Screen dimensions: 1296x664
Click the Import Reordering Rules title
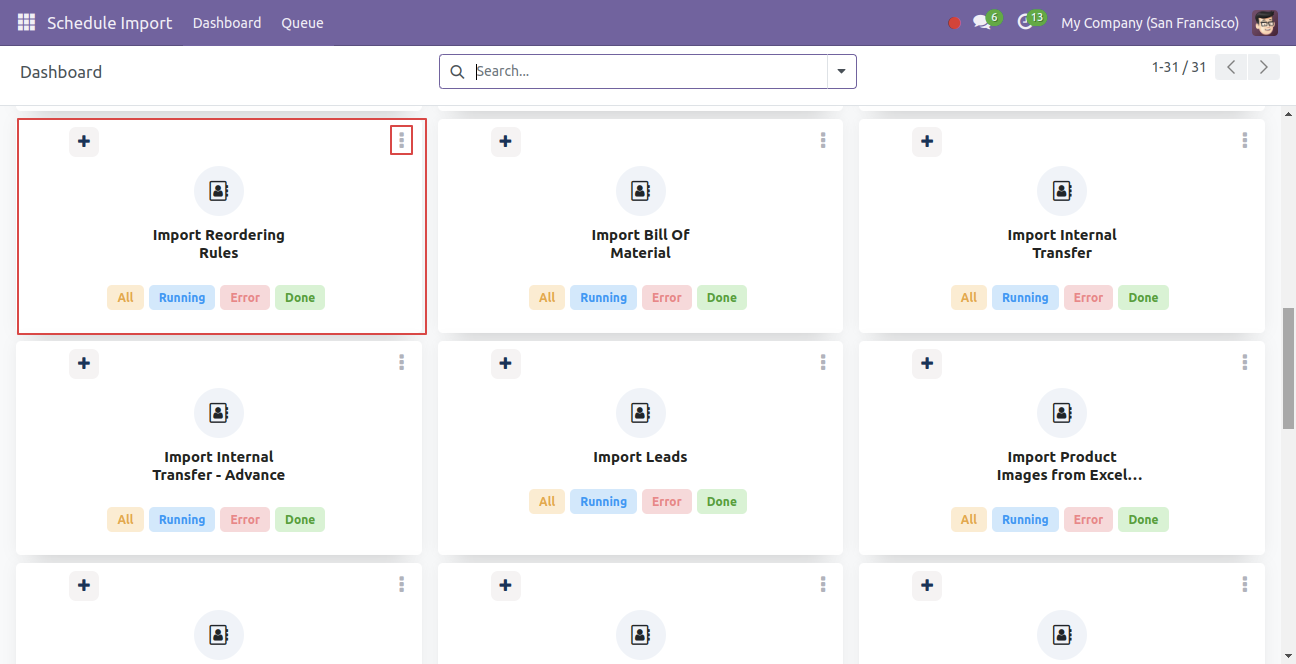tap(219, 244)
